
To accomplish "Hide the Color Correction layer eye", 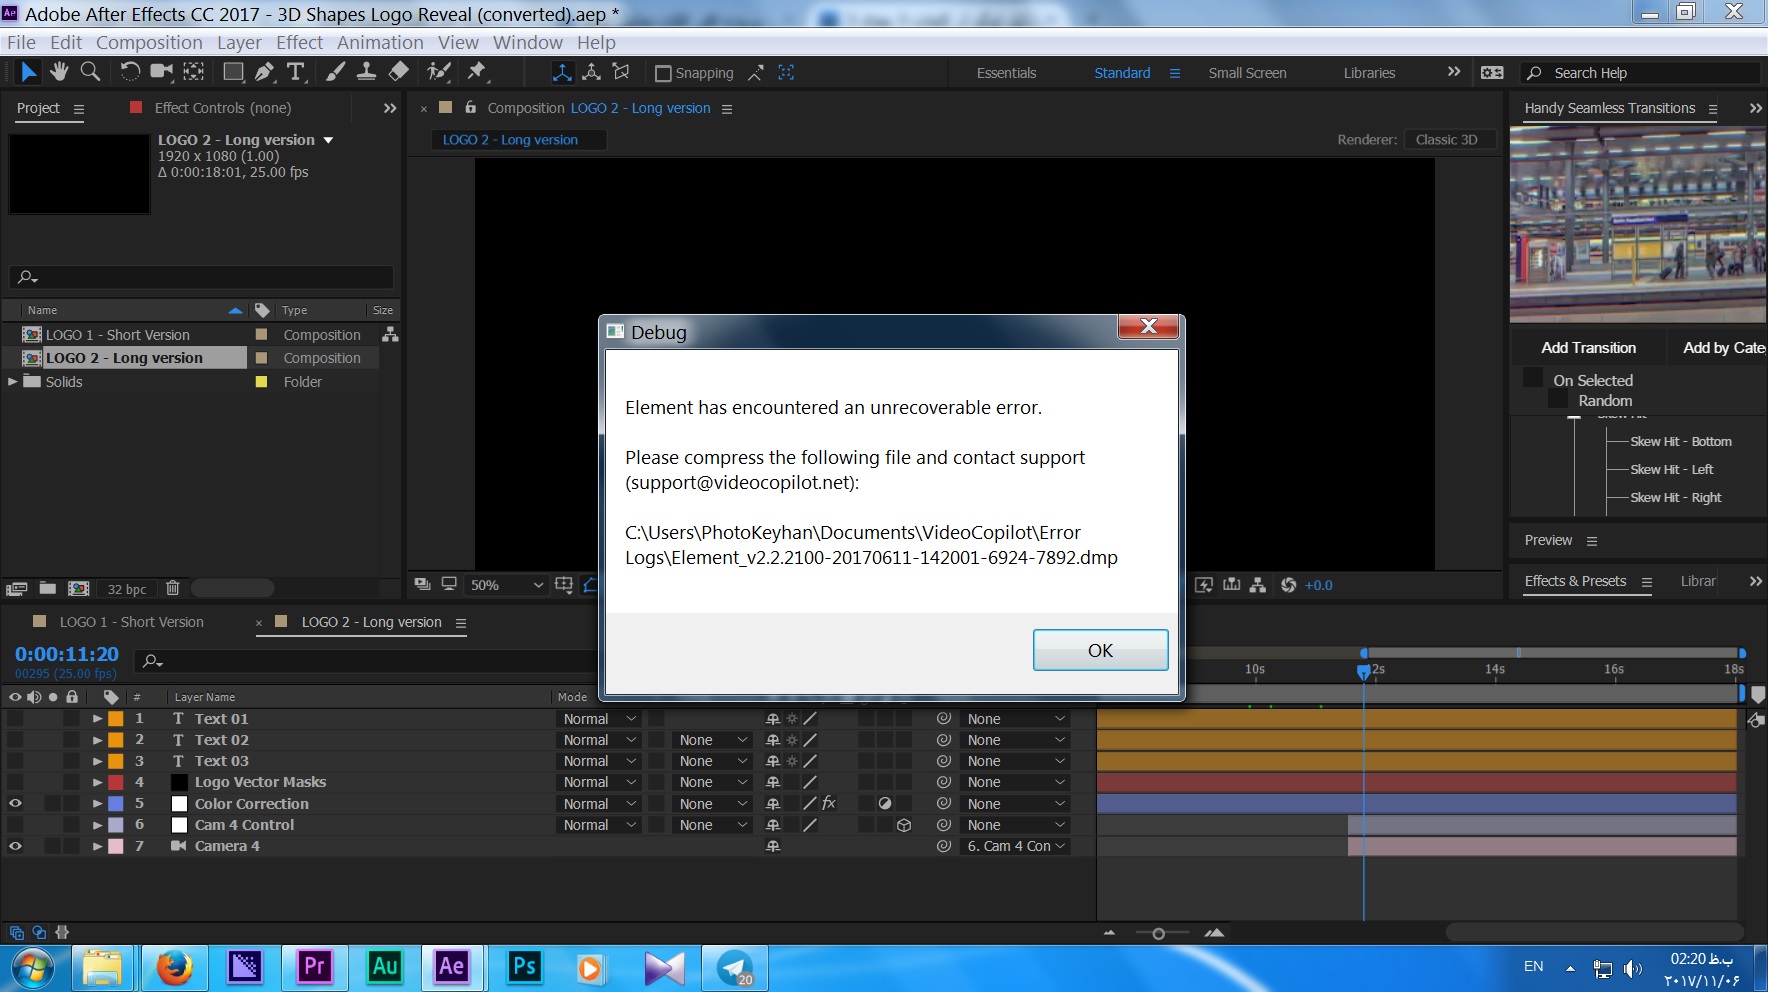I will point(15,803).
